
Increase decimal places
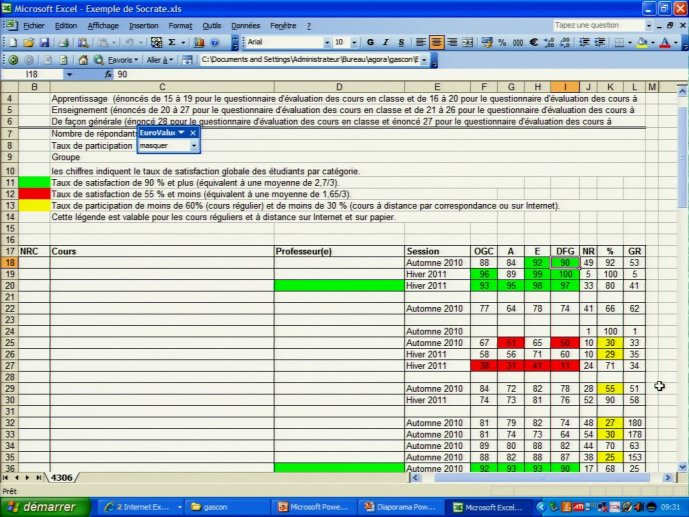549,43
